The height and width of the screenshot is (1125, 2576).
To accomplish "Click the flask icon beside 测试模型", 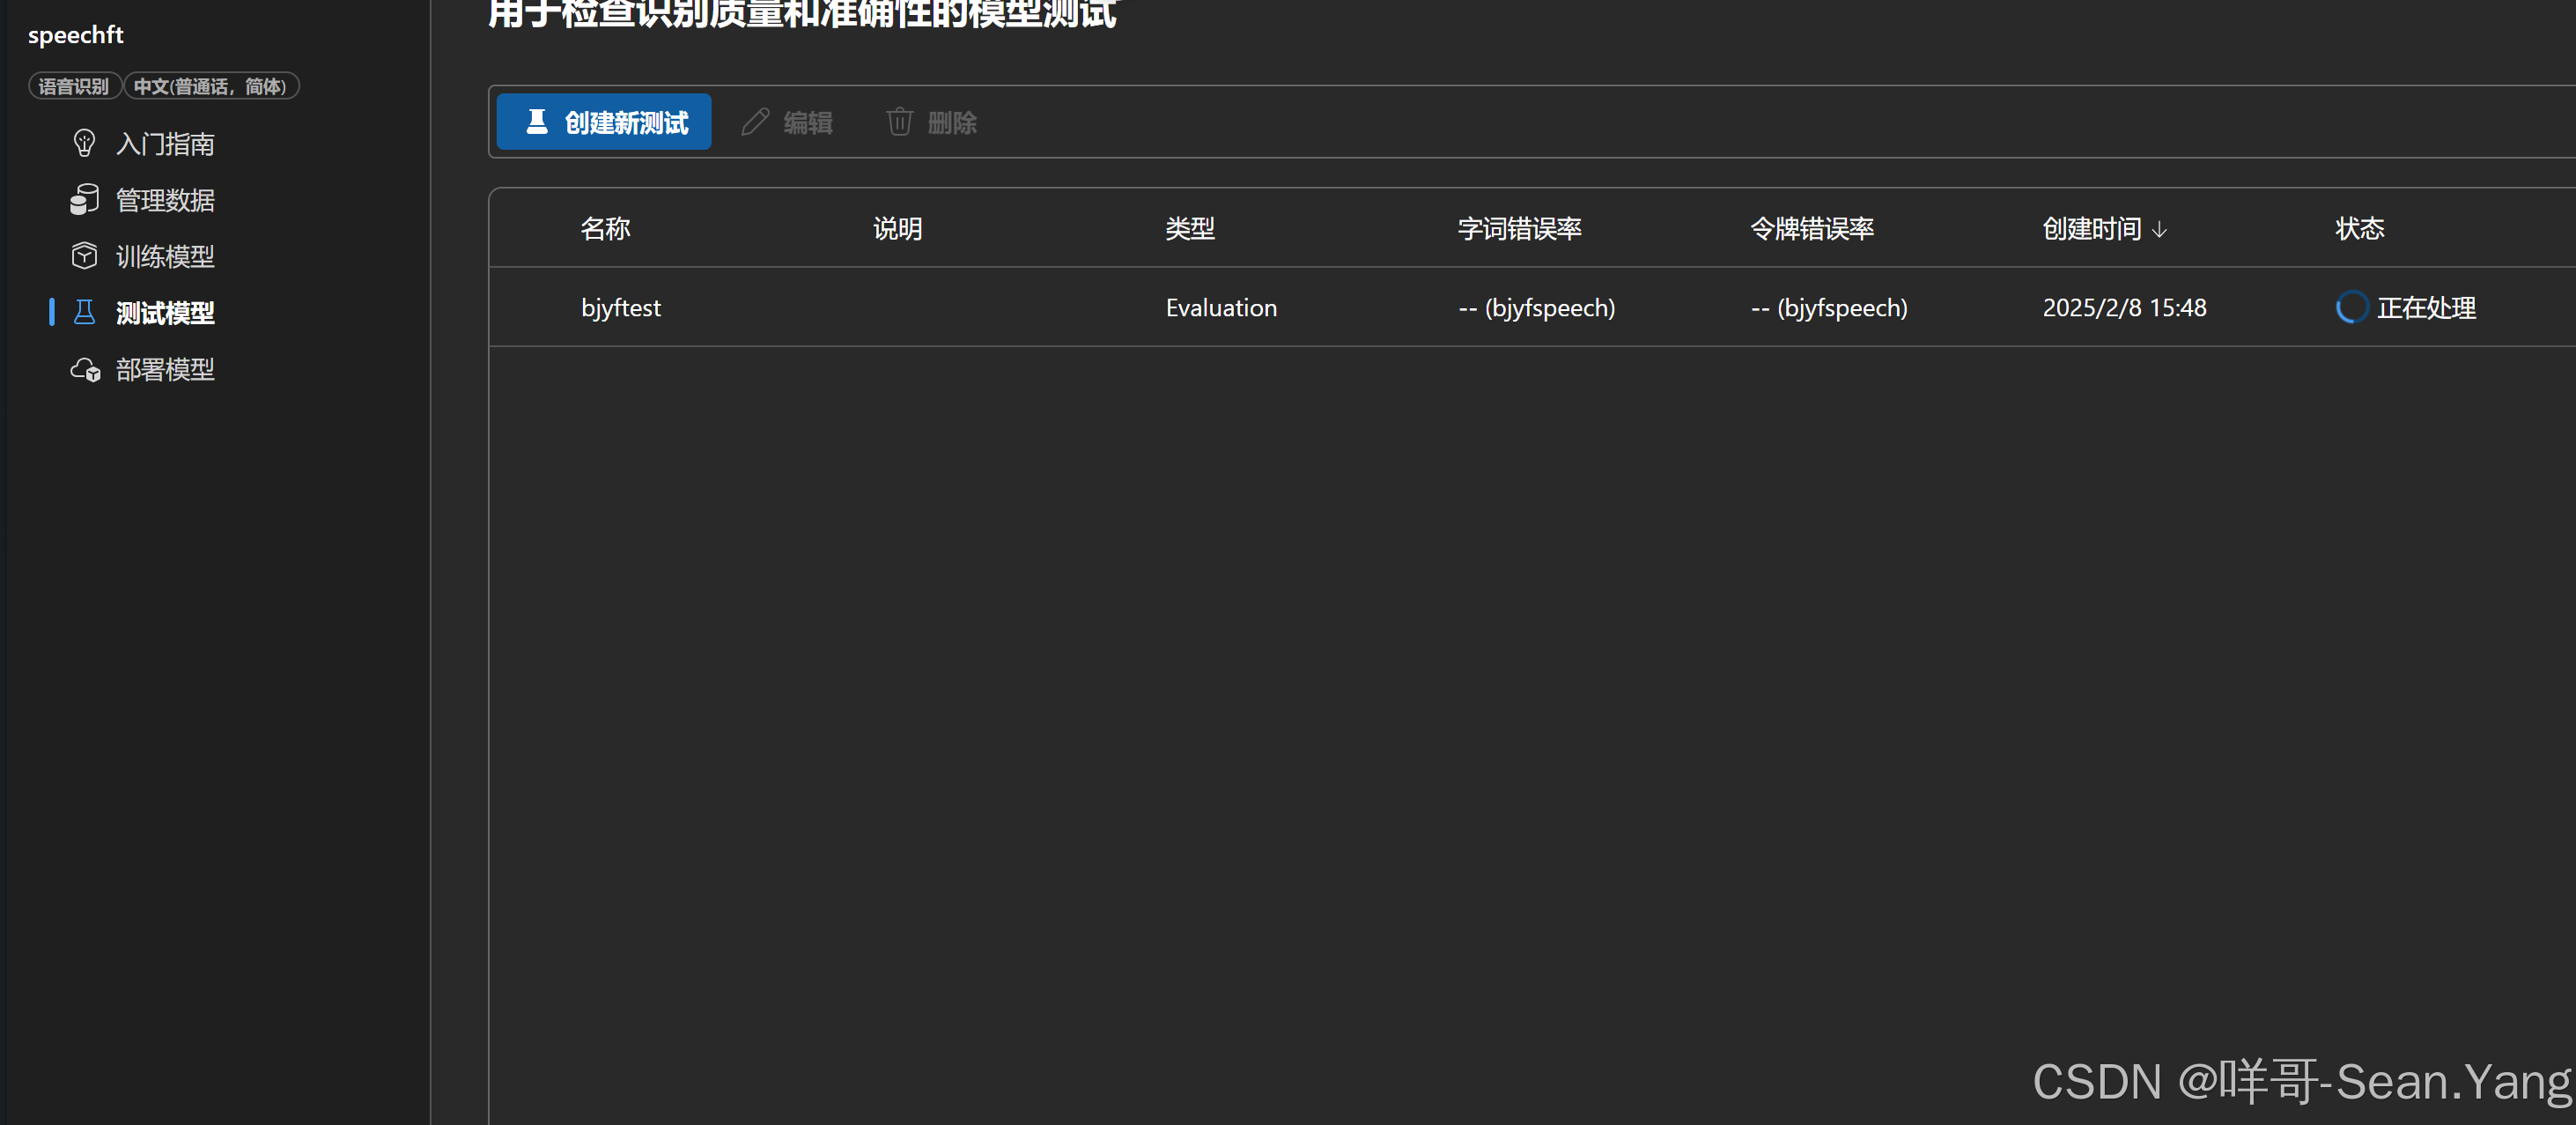I will pyautogui.click(x=84, y=312).
